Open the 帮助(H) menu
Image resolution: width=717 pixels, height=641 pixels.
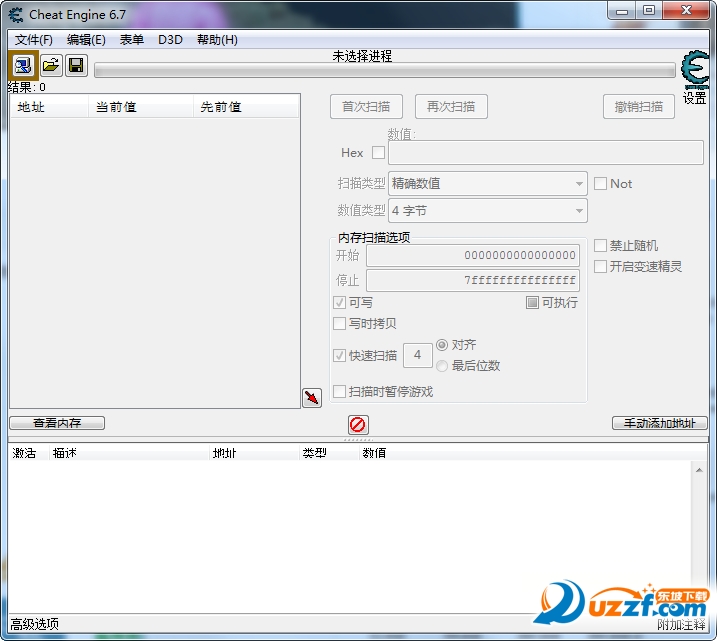[x=217, y=40]
